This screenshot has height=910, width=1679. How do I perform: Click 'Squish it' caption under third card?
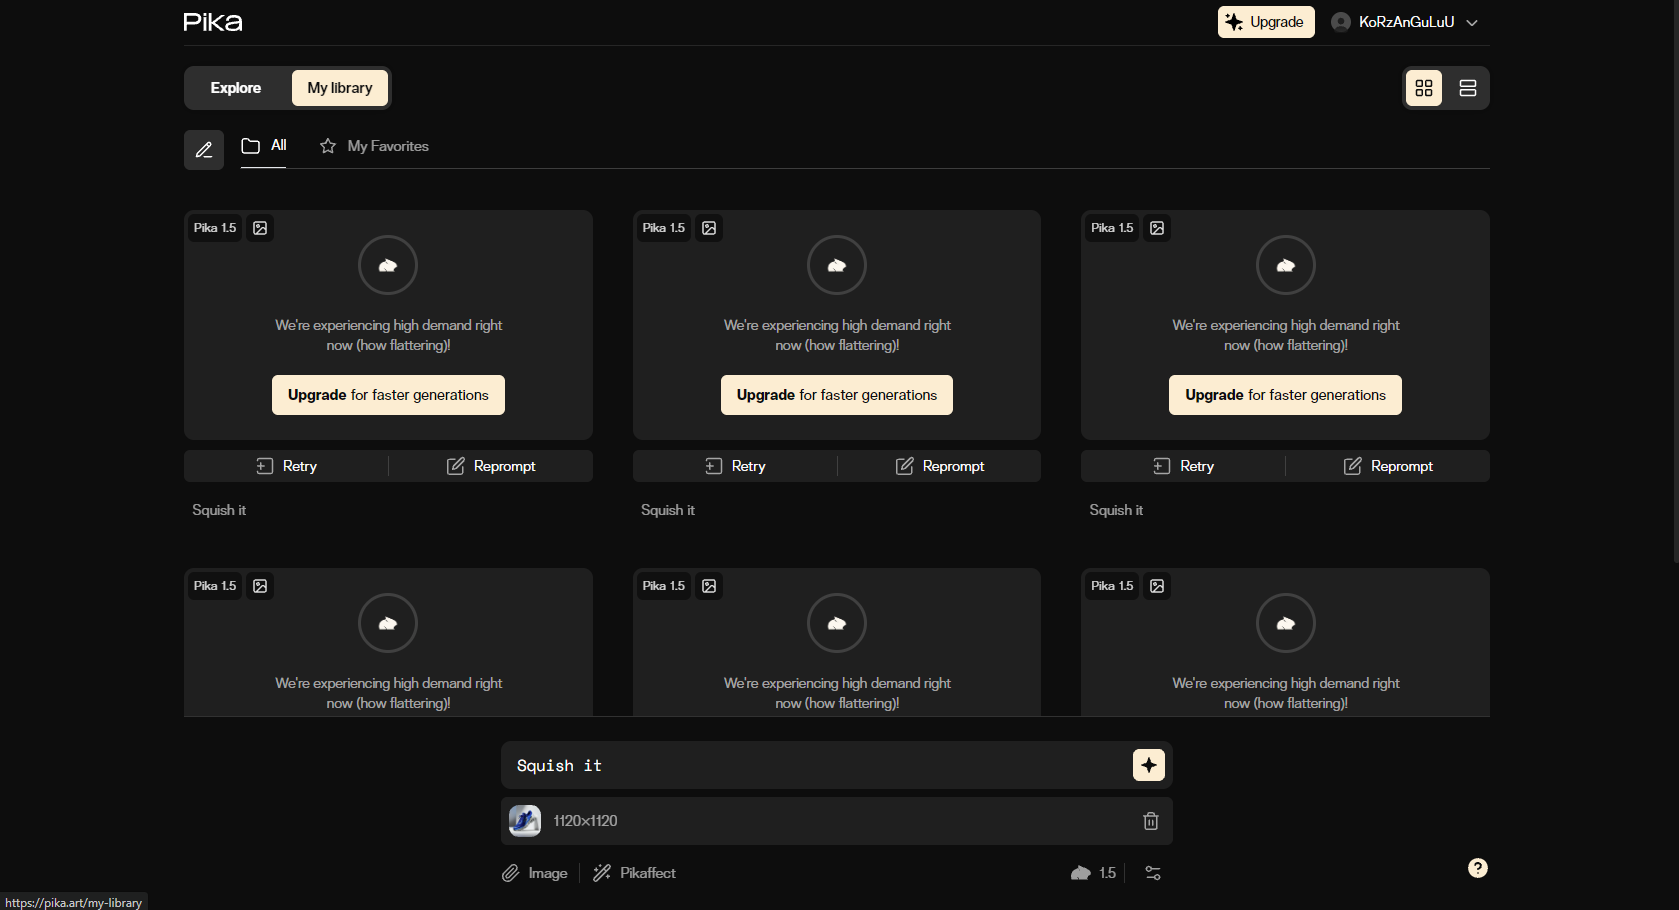(x=1116, y=510)
